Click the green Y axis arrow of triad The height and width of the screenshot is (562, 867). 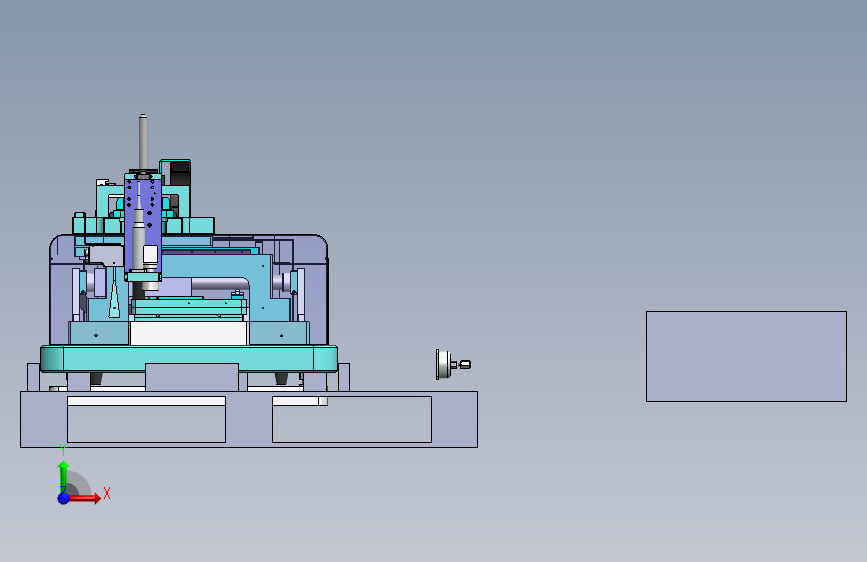pos(64,476)
